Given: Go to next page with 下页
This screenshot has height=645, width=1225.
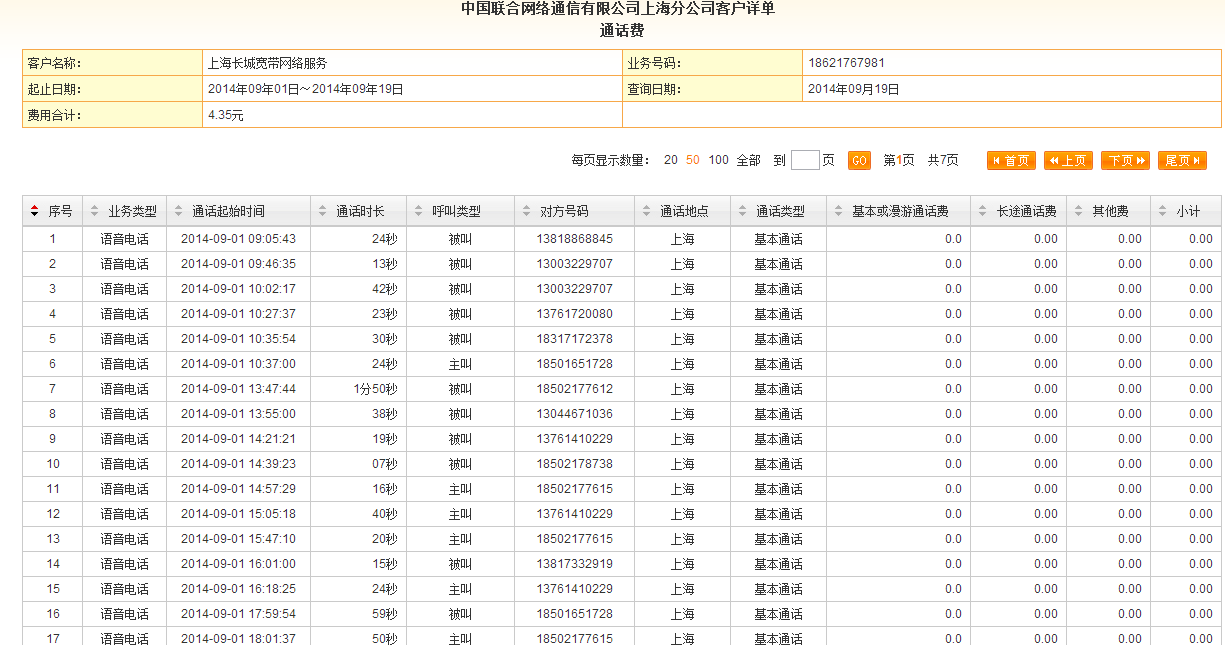Looking at the screenshot, I should pyautogui.click(x=1125, y=161).
